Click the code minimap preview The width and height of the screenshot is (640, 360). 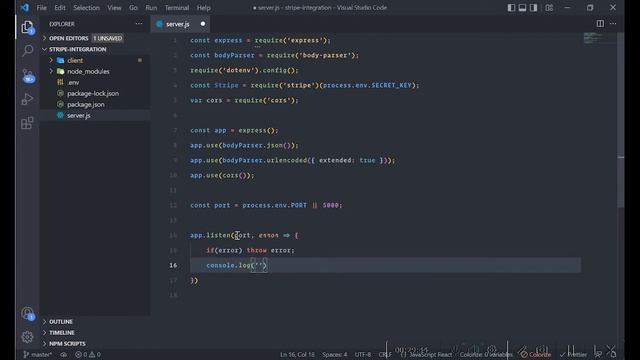[598, 39]
